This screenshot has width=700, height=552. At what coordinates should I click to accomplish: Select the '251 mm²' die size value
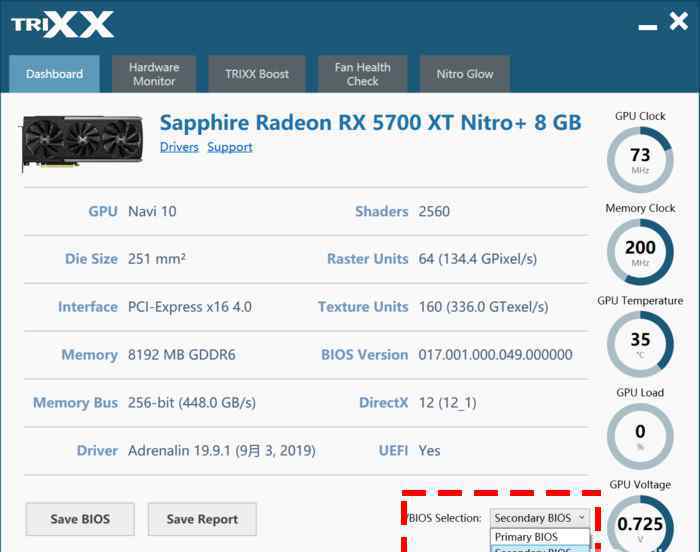coord(157,259)
